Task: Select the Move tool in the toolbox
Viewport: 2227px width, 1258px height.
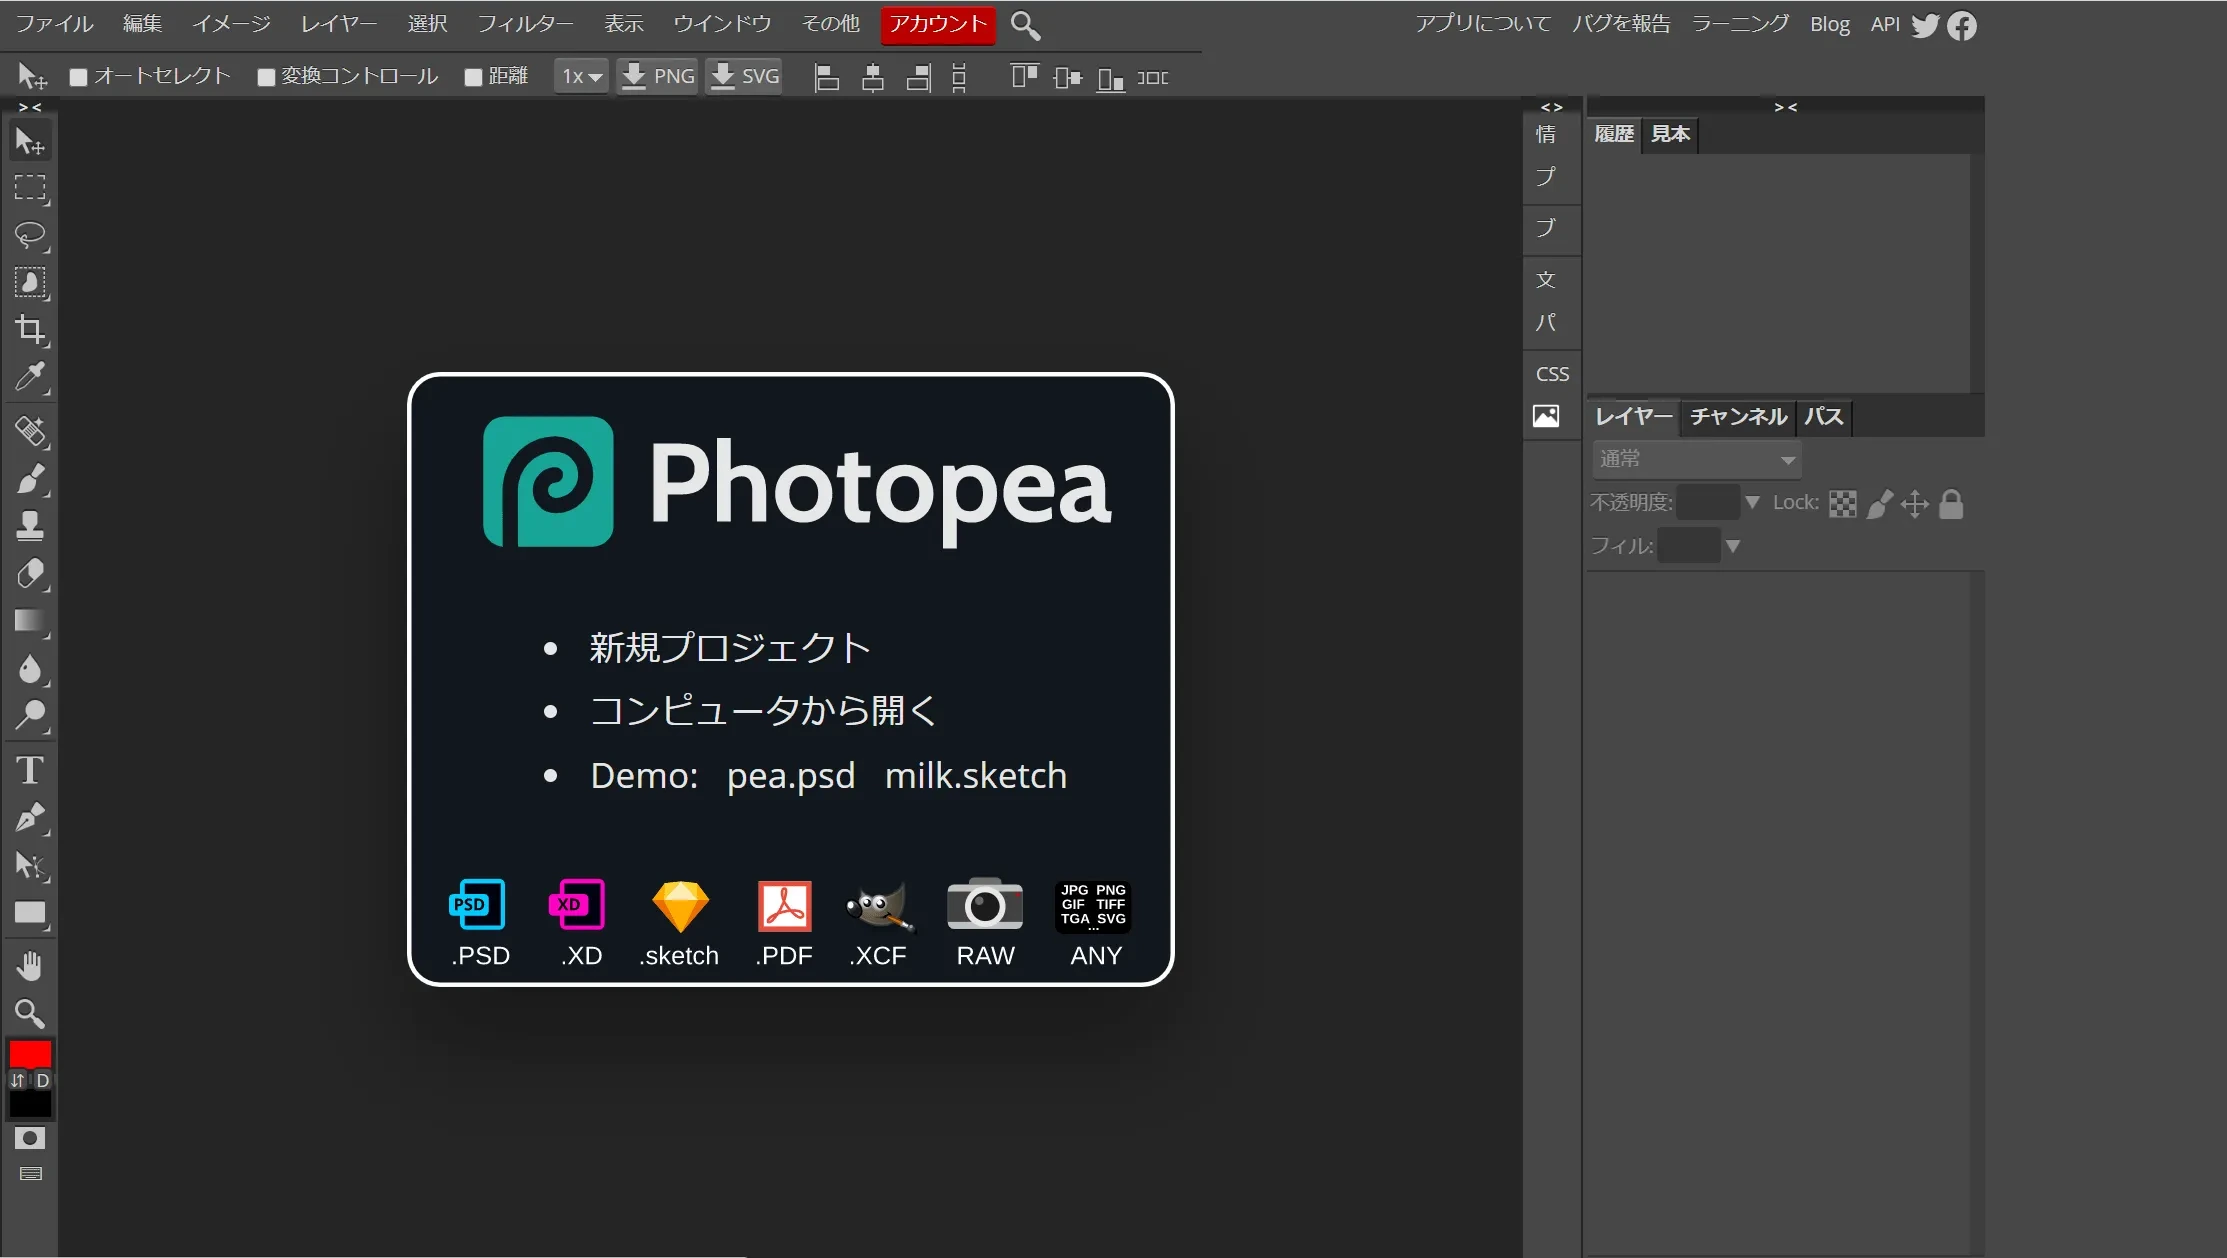Action: [x=30, y=142]
